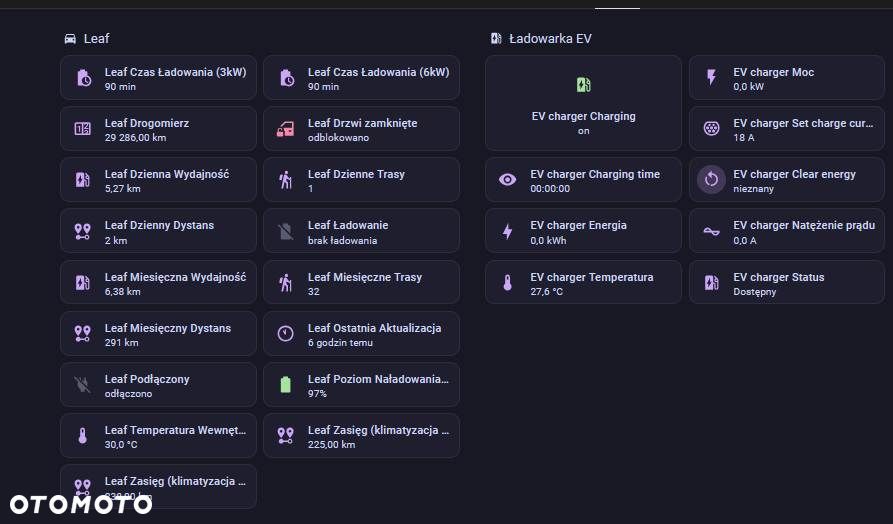Select the Leaf Dzienne Trasy label
Viewport: 893px width, 524px height.
pos(357,174)
